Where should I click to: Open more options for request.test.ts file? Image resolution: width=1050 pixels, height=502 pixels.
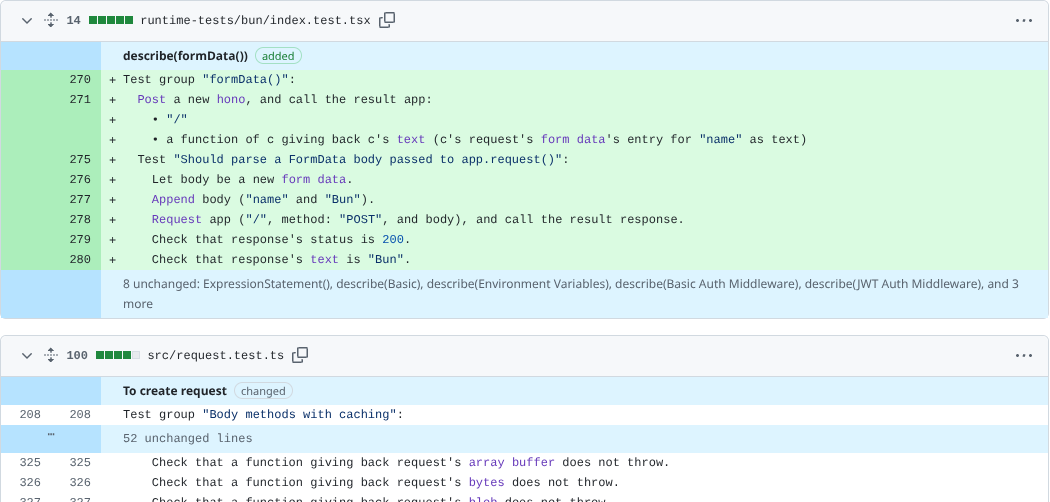[1024, 355]
